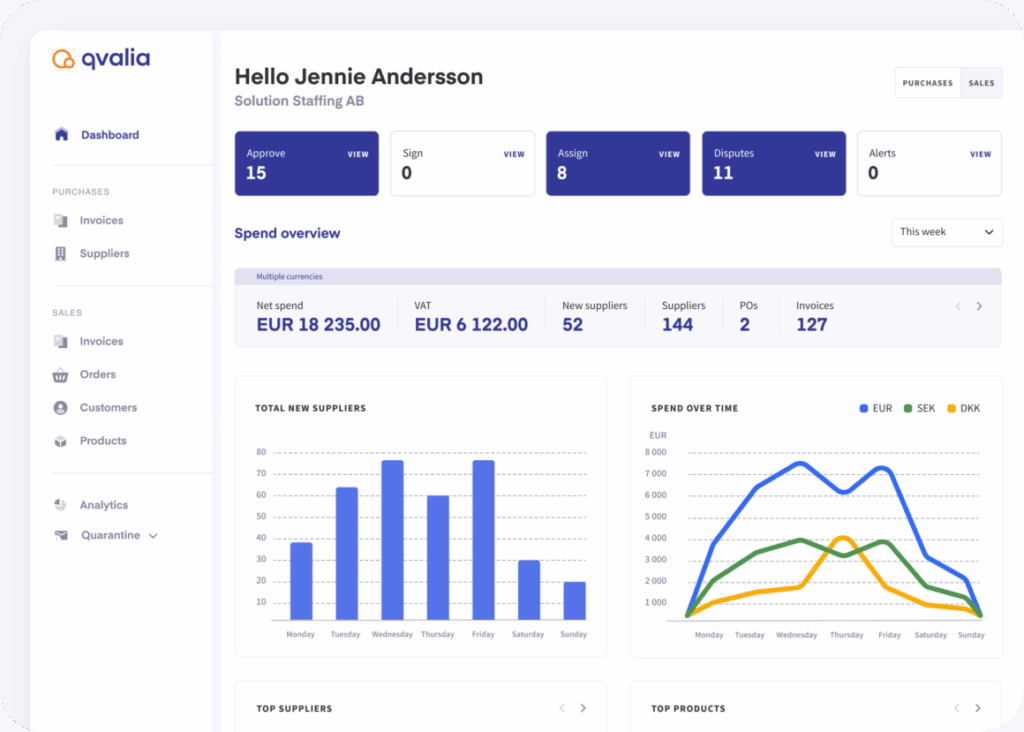Click the Suppliers building icon

(x=61, y=254)
